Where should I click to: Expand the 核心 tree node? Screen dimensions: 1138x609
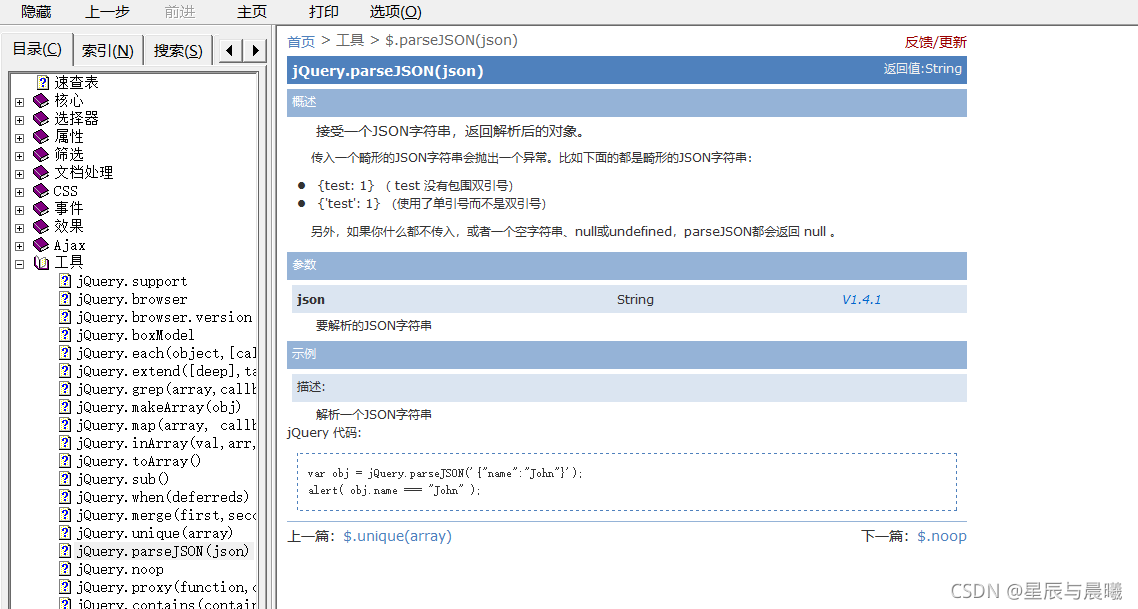click(x=20, y=102)
